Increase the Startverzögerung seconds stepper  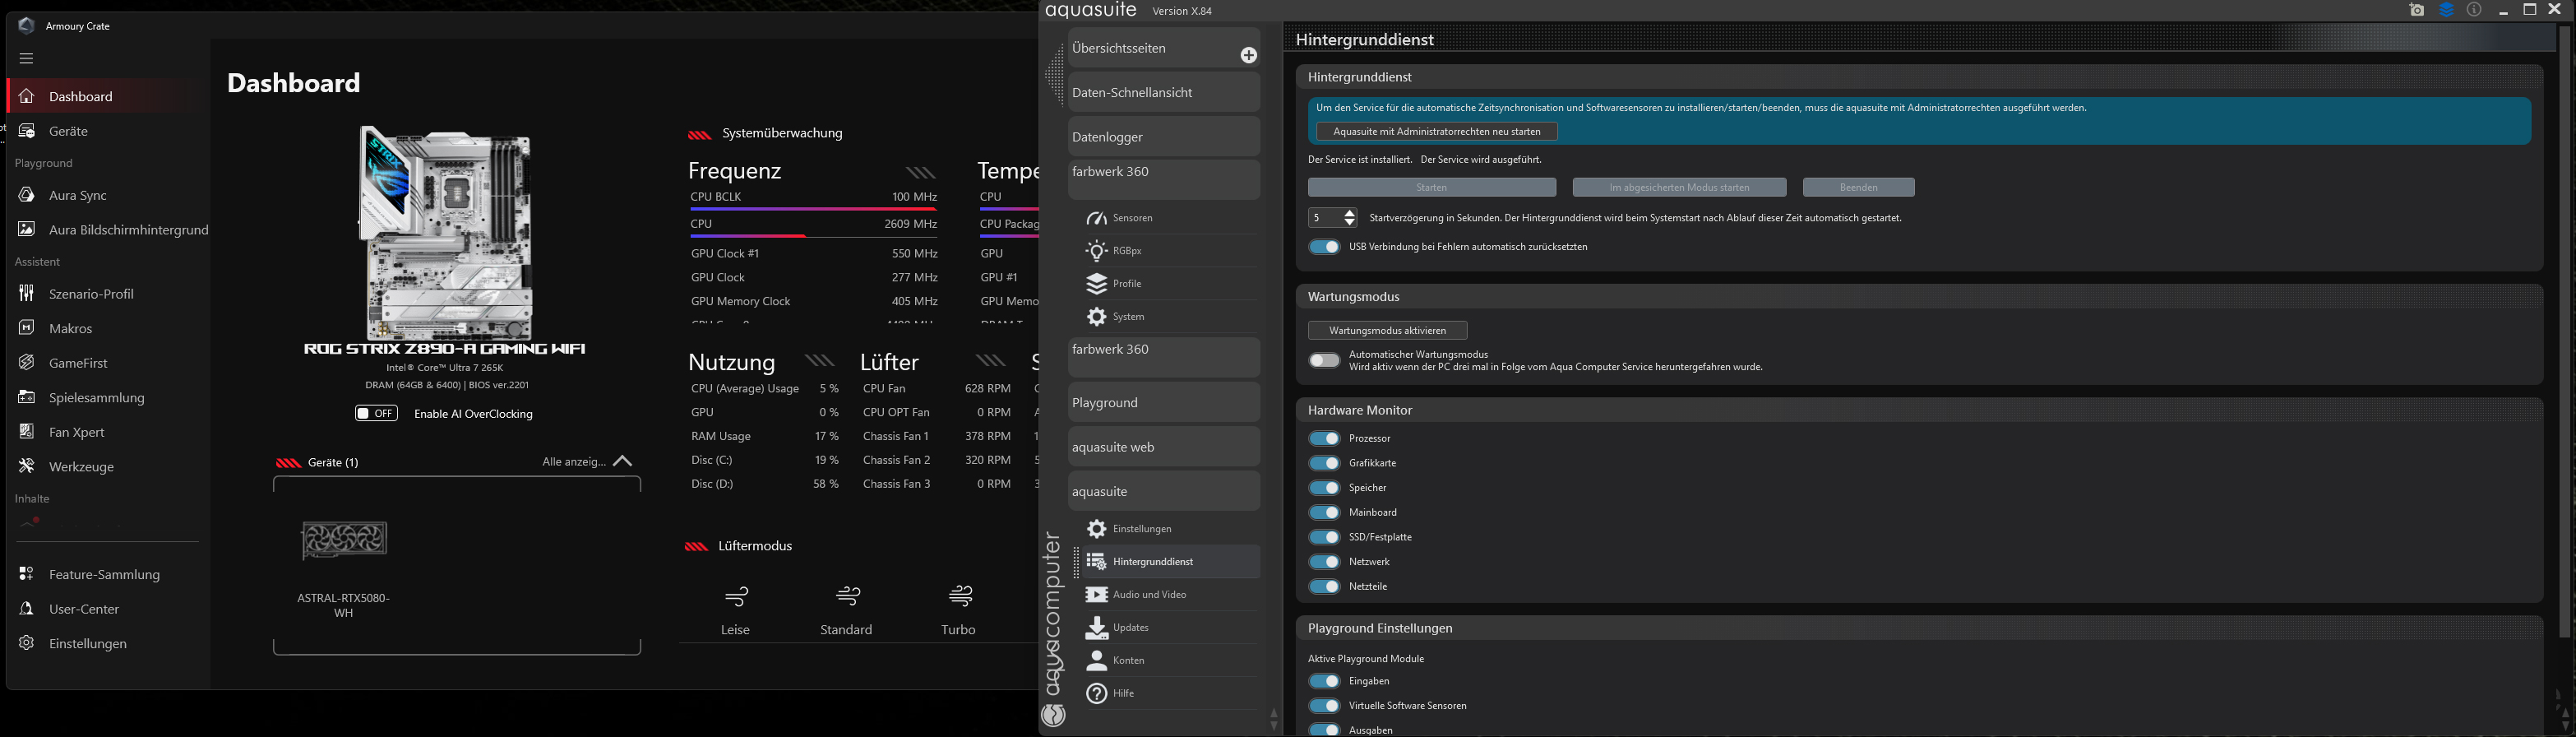coord(1349,213)
